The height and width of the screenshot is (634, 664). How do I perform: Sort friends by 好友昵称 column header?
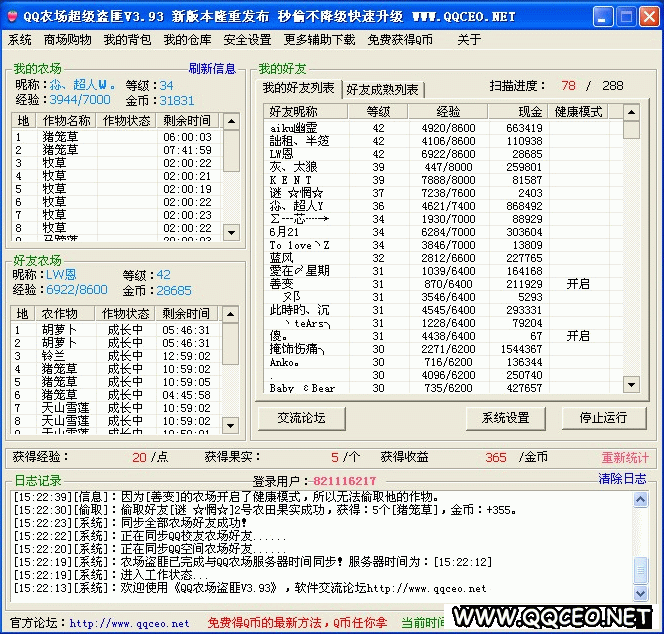pos(306,112)
